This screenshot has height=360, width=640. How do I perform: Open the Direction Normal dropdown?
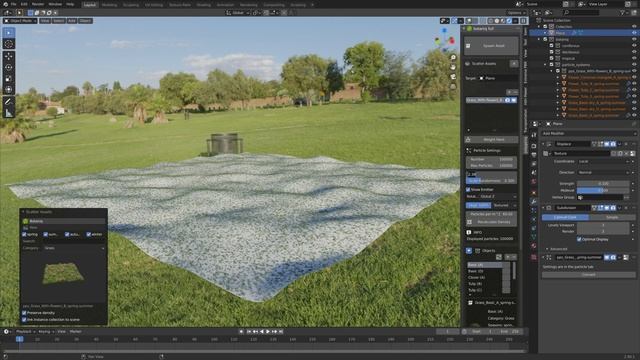tap(604, 173)
